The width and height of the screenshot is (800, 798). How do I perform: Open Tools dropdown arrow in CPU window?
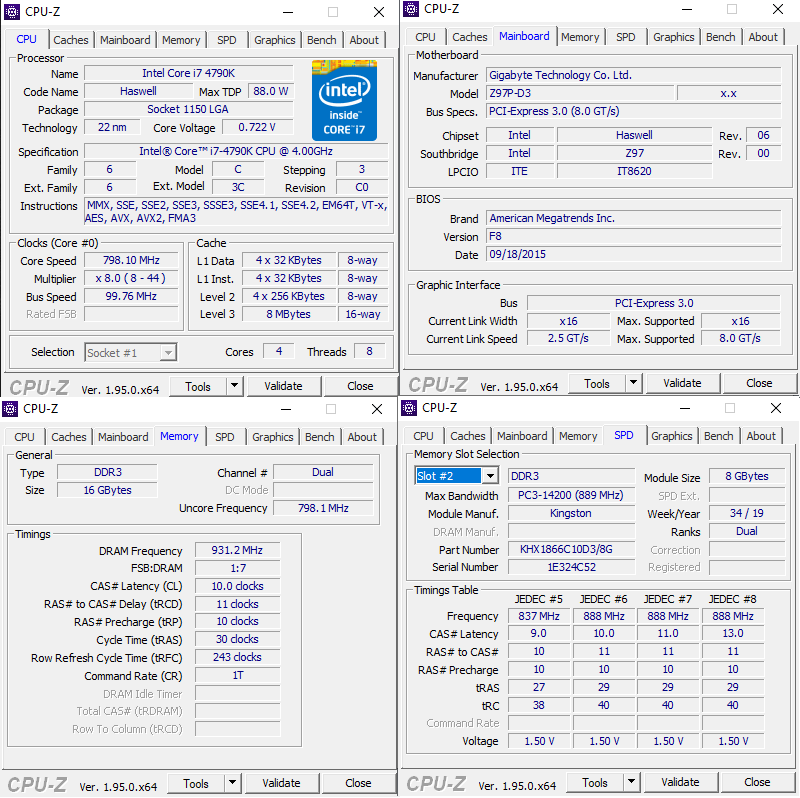[x=234, y=386]
